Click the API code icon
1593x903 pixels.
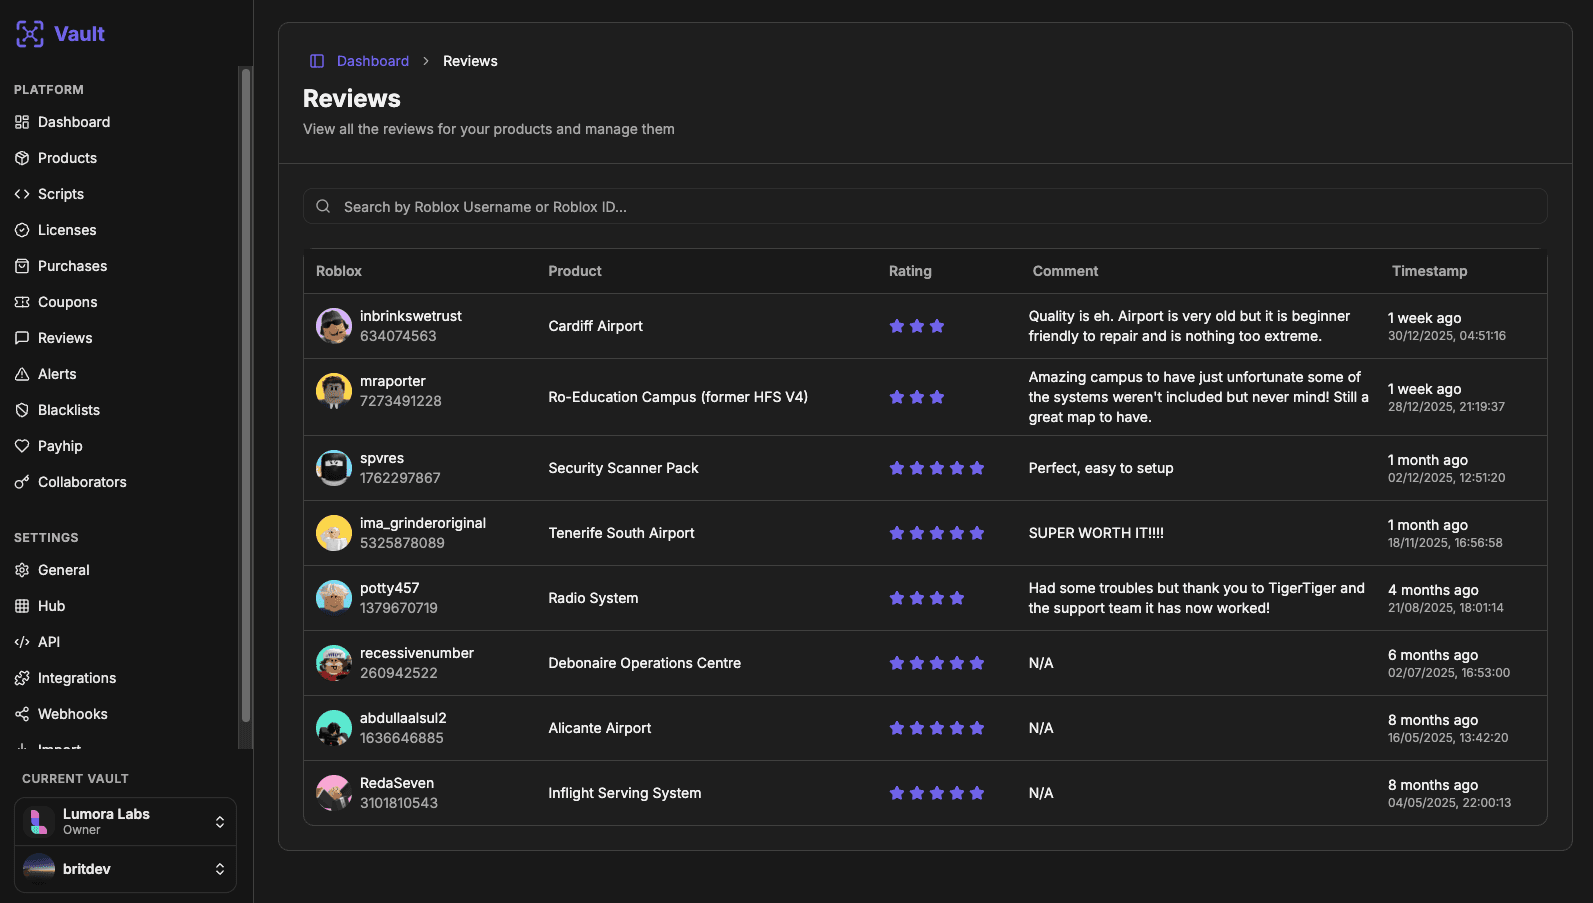point(22,642)
